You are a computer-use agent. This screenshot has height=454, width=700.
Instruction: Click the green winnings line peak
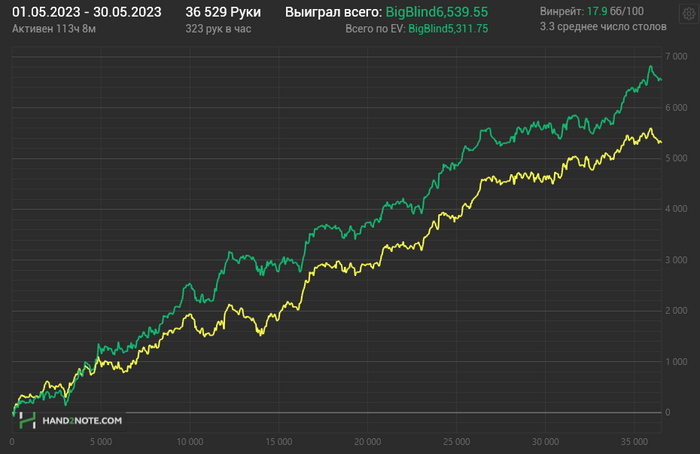(x=651, y=67)
